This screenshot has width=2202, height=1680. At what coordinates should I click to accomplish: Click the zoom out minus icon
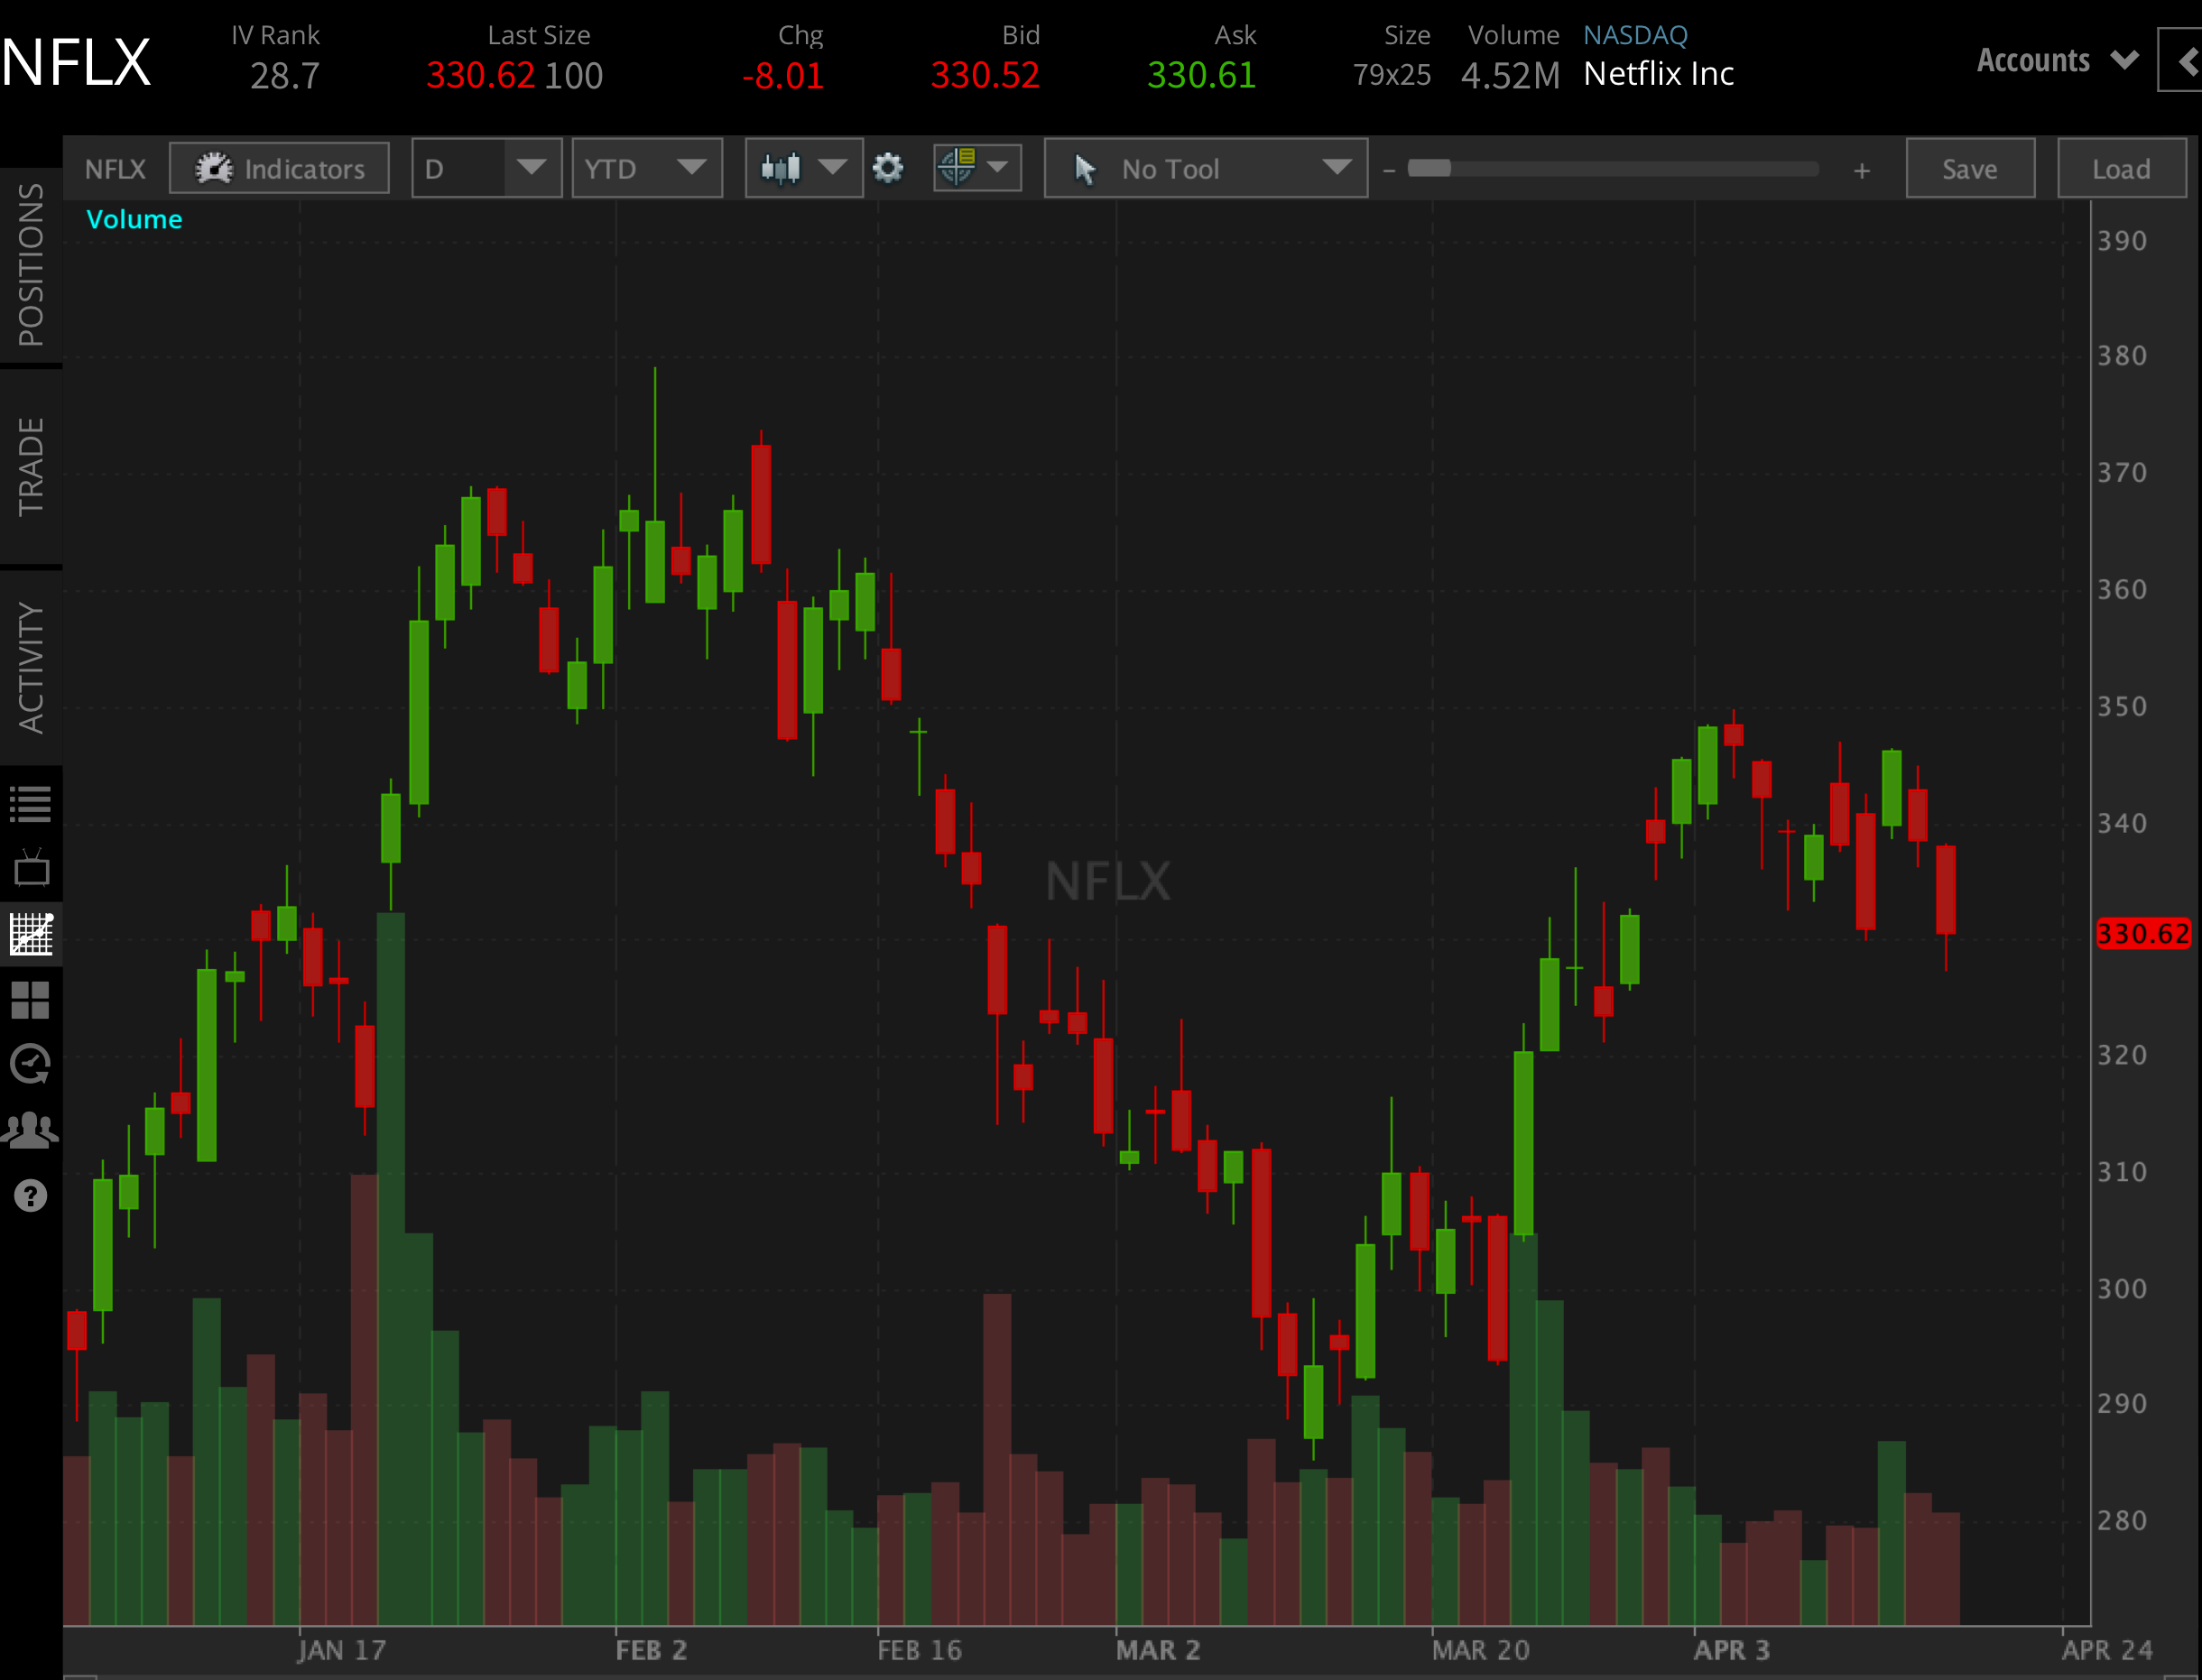coord(1389,171)
